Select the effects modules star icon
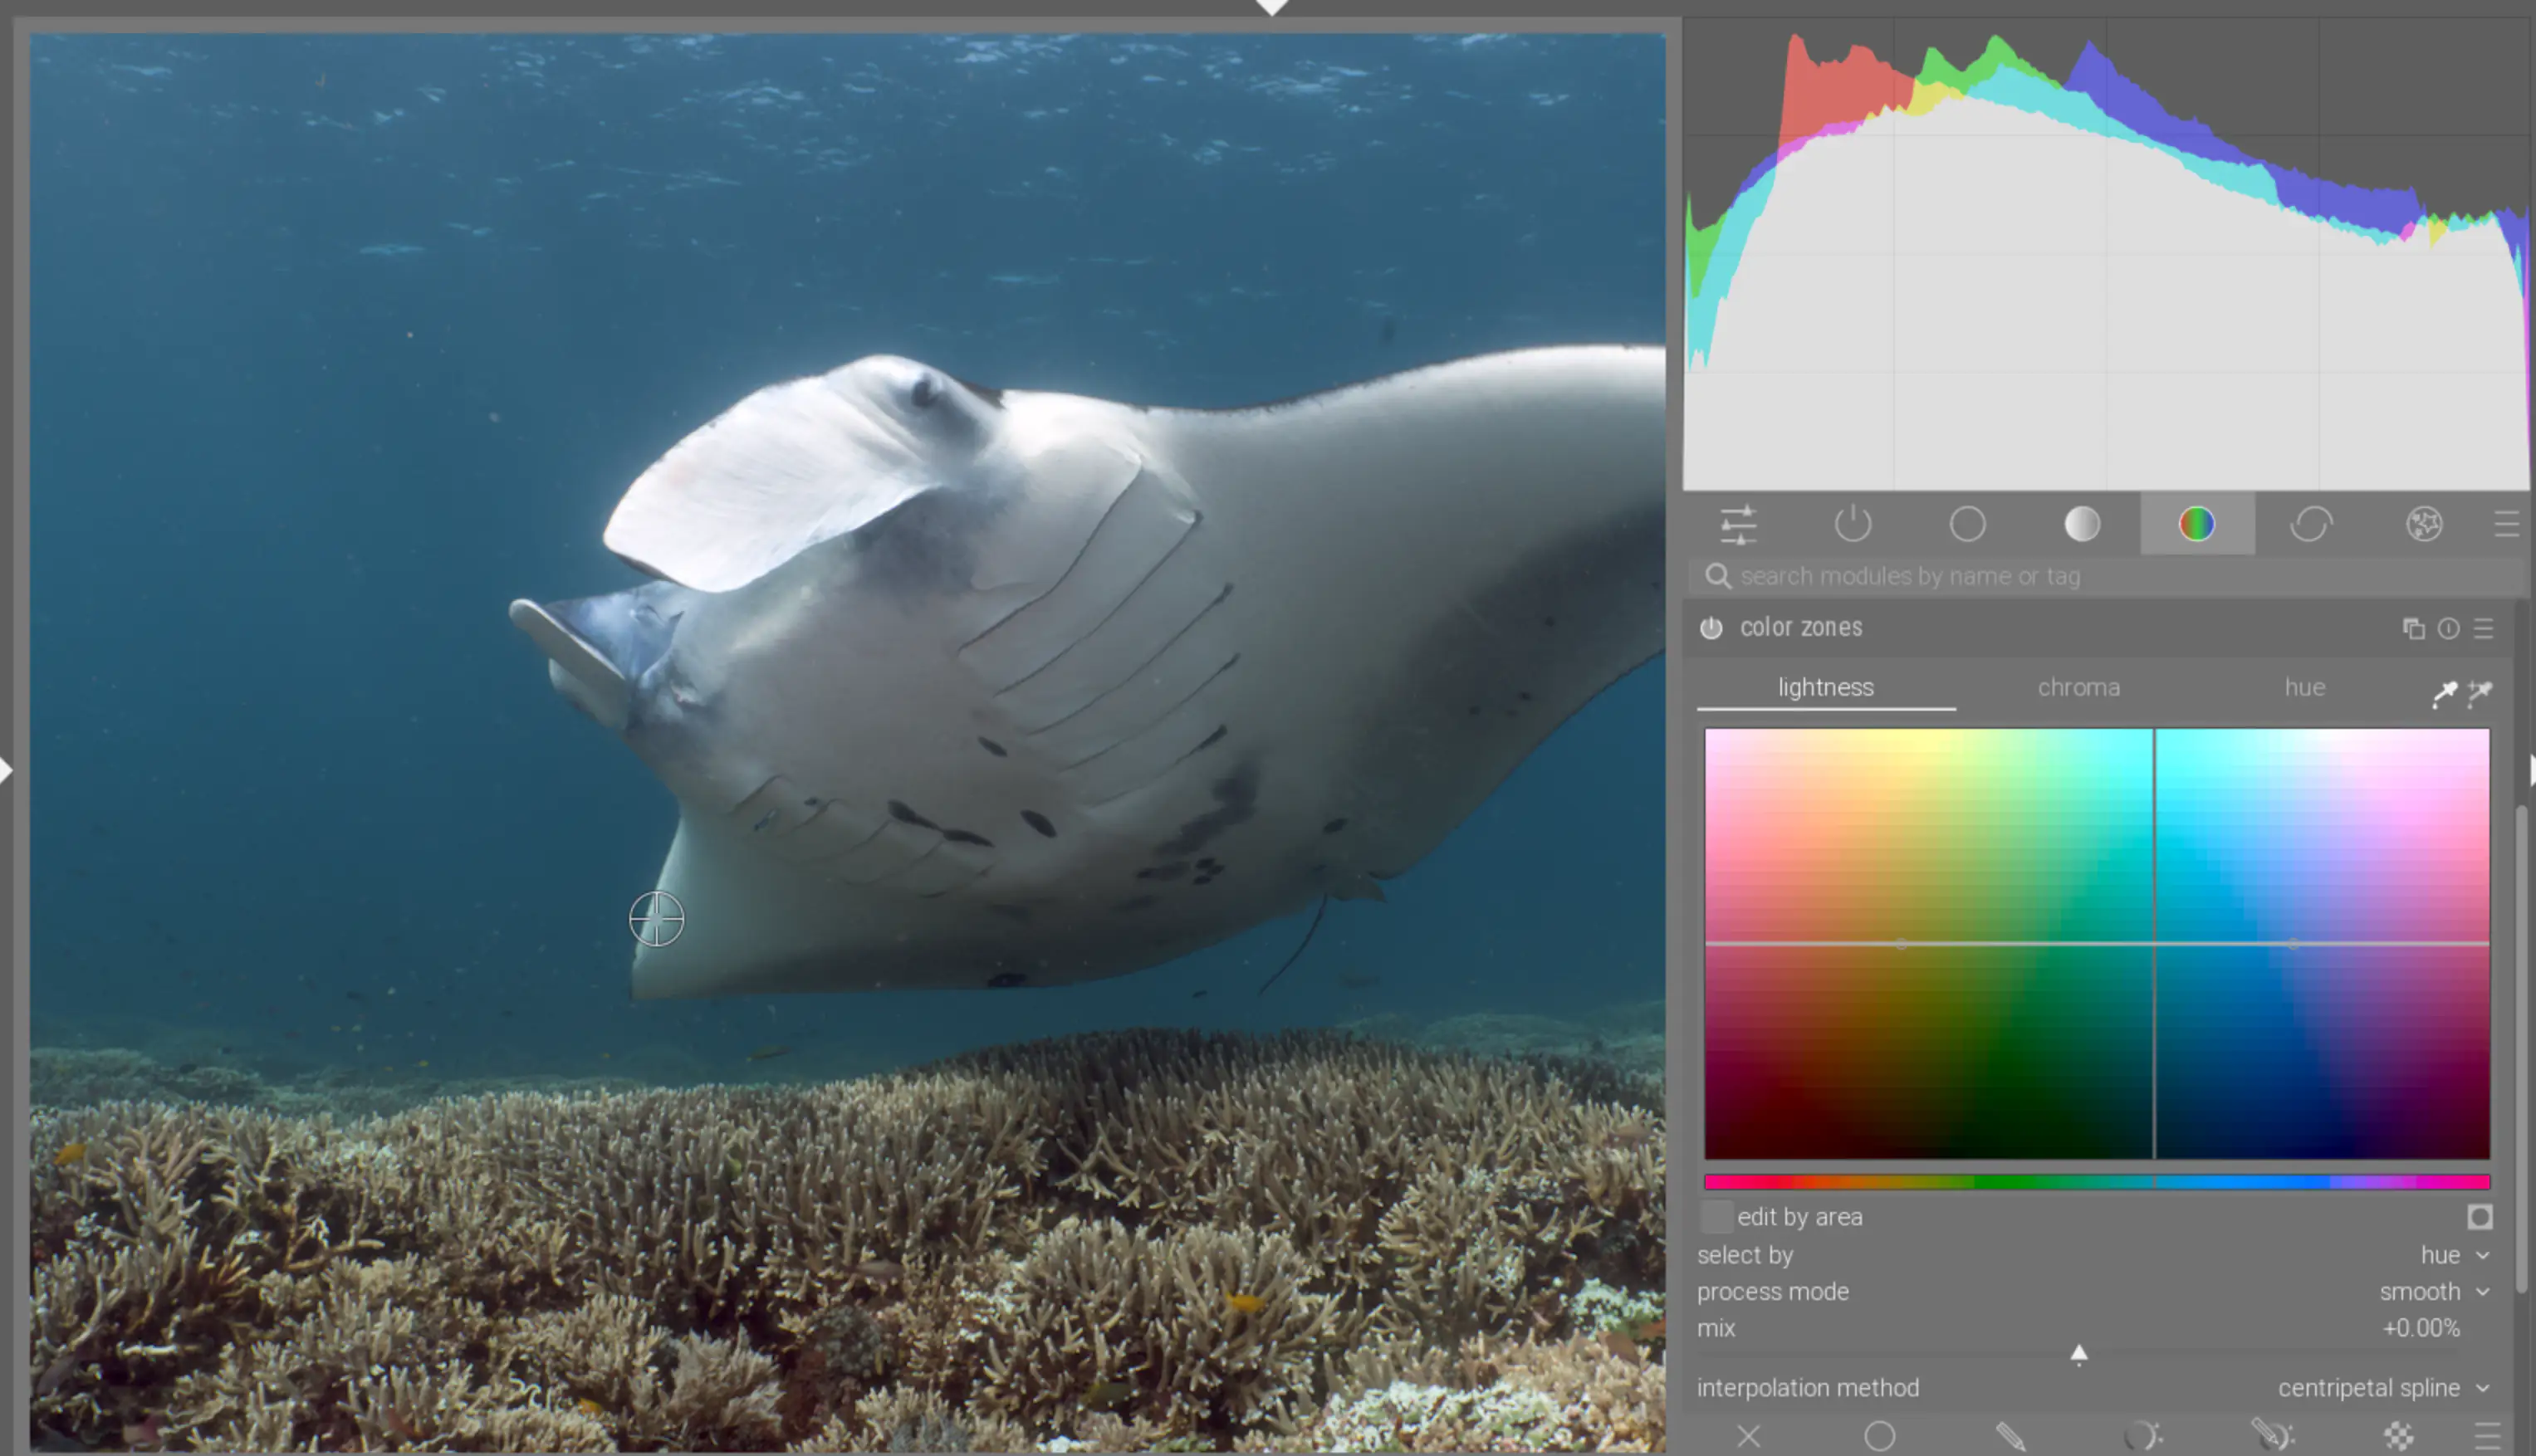The height and width of the screenshot is (1456, 2536). [x=2425, y=524]
